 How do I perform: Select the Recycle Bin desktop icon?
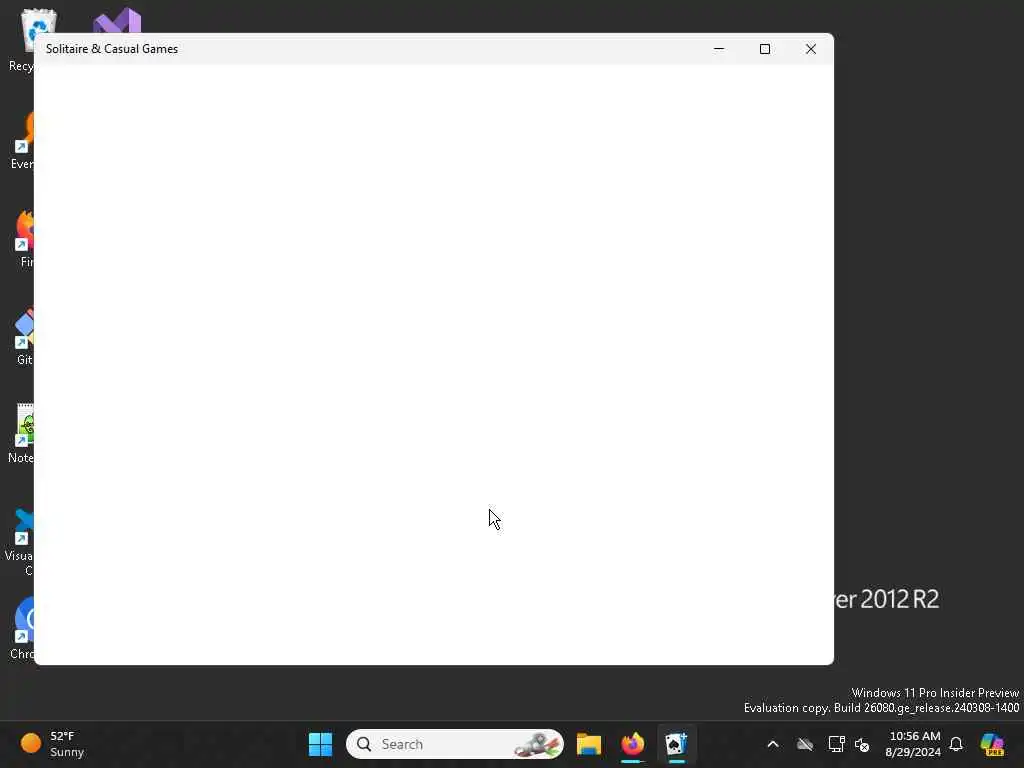pos(22,40)
